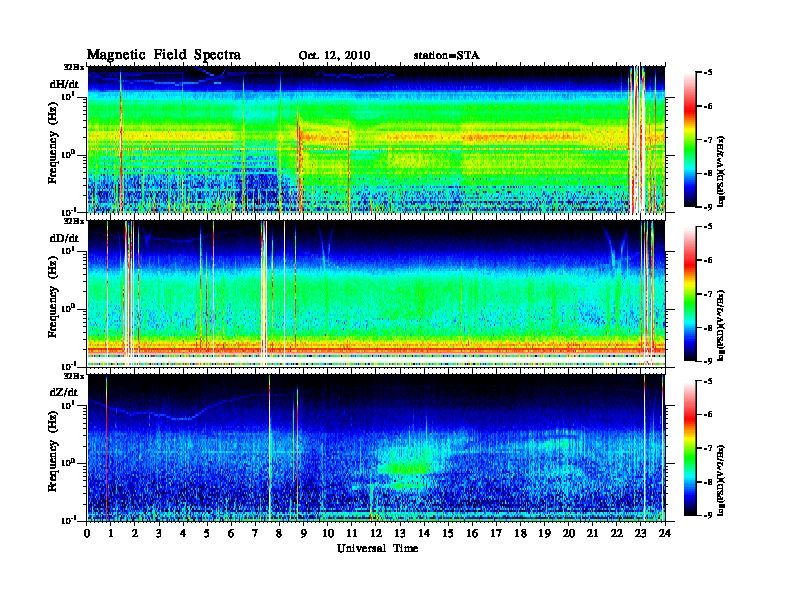
Task: Click the "-8" value on dZ/dt color scale
Action: pyautogui.click(x=708, y=481)
